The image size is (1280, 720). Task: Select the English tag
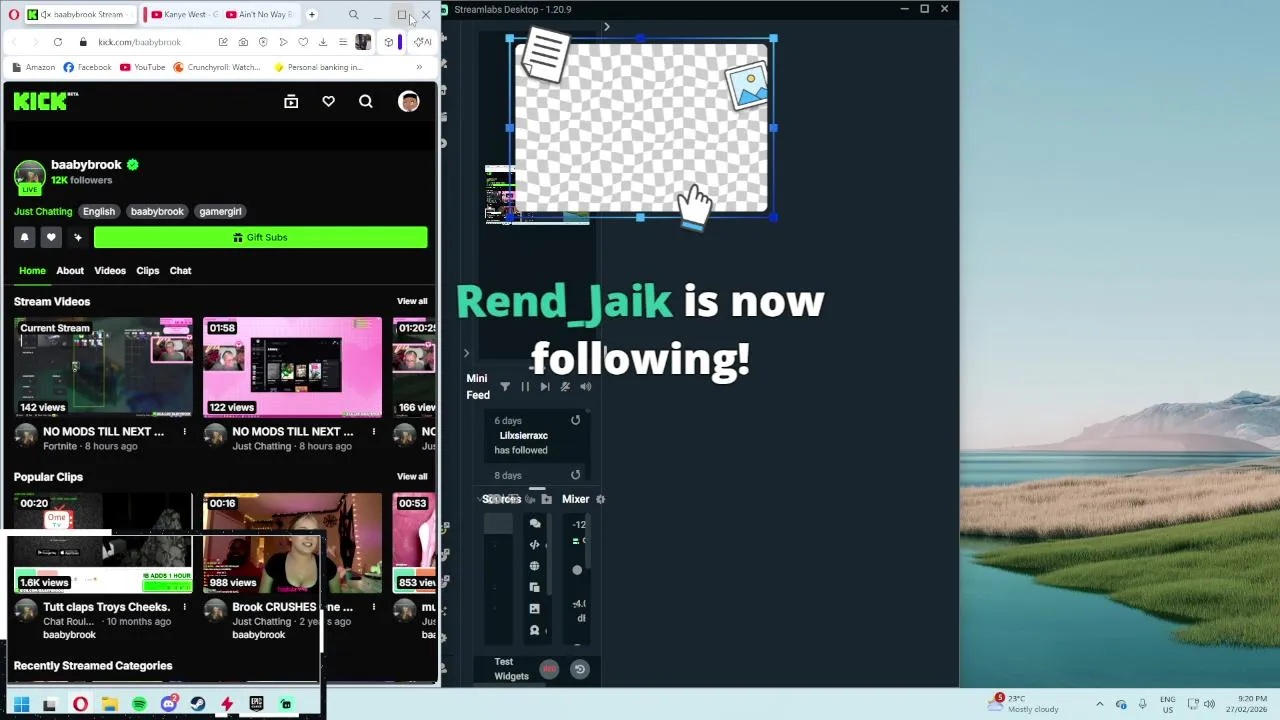click(99, 211)
